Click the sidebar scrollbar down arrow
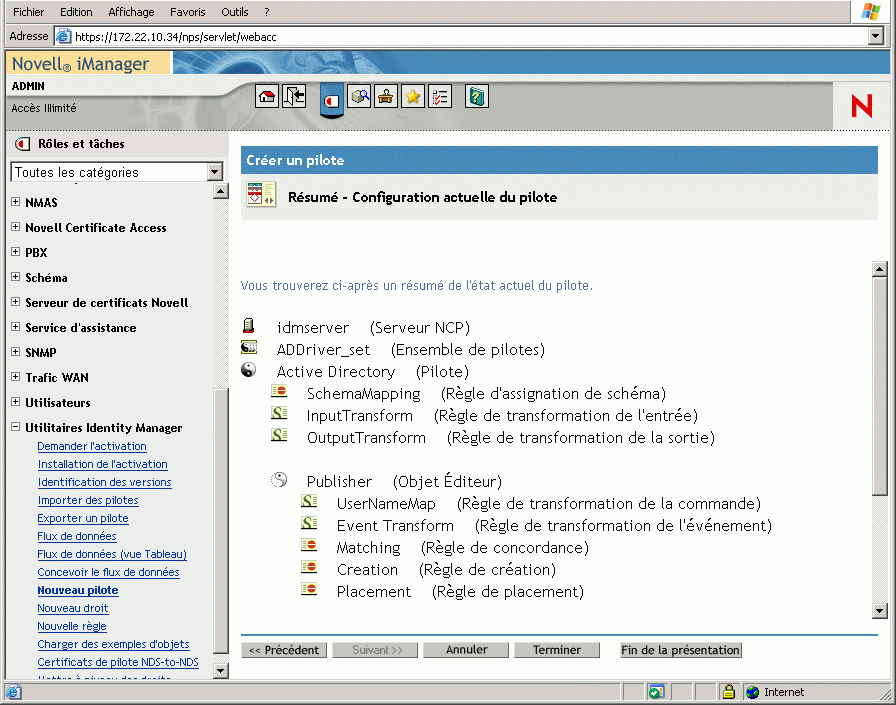Viewport: 896px width, 705px height. point(221,671)
